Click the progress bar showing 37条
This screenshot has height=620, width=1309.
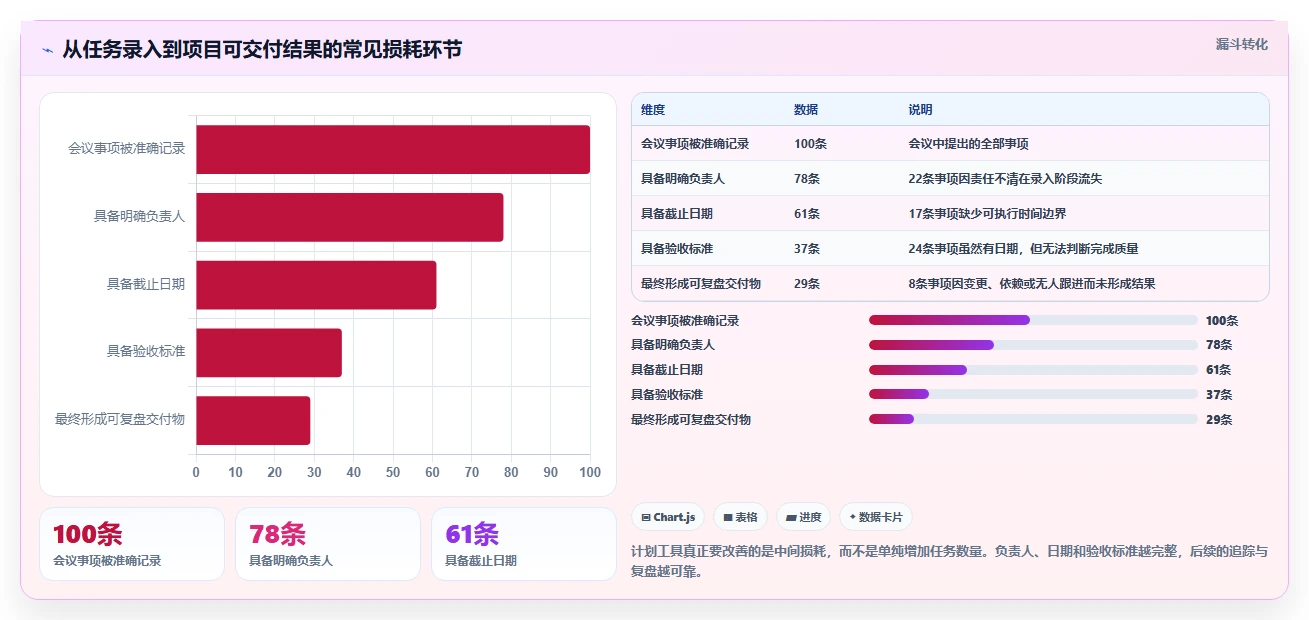(x=1033, y=395)
